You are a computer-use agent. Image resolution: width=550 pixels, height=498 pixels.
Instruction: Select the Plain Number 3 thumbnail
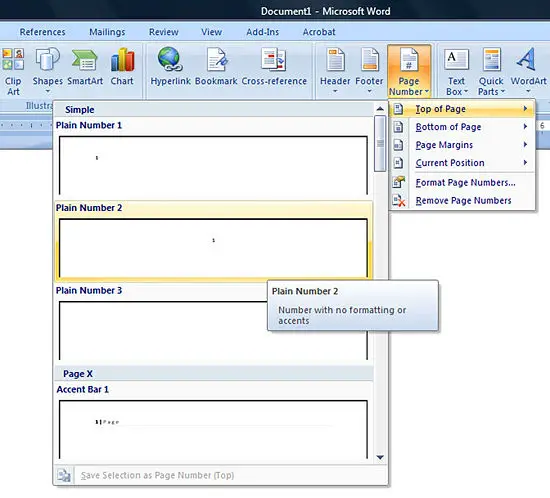coord(213,331)
